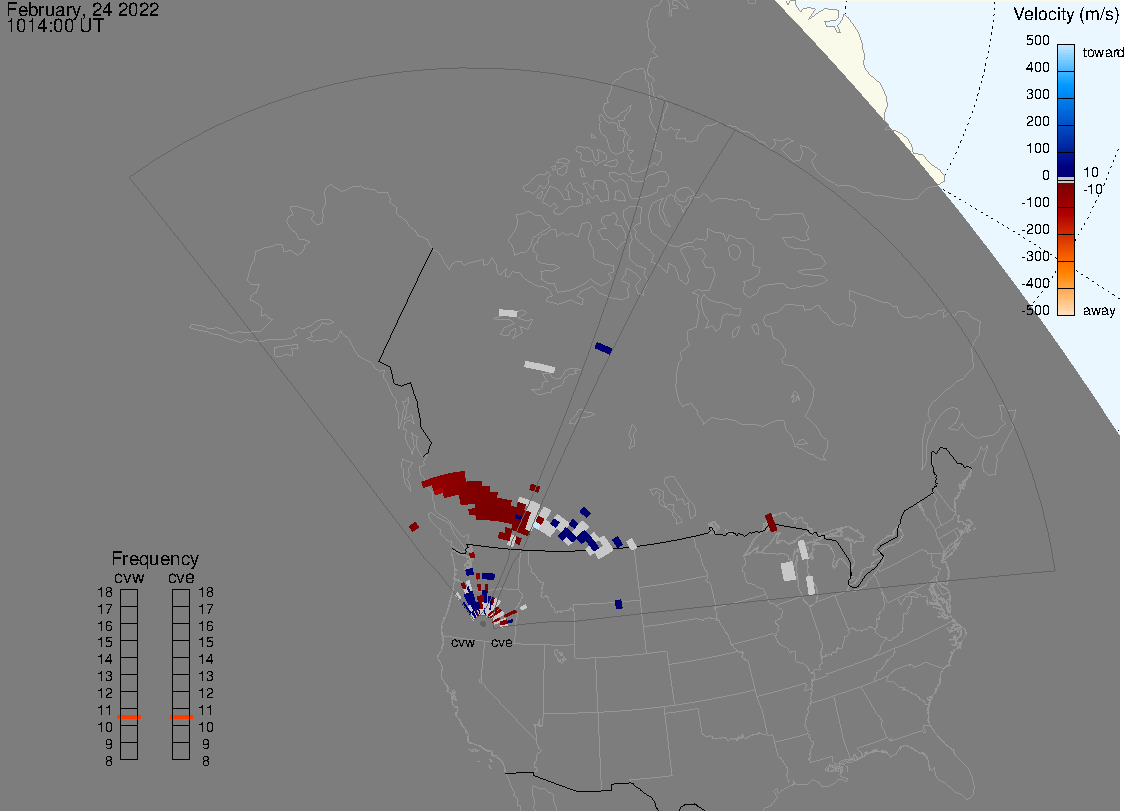Click the '8' label left of cvw bar
Image resolution: width=1124 pixels, height=811 pixels.
[109, 762]
